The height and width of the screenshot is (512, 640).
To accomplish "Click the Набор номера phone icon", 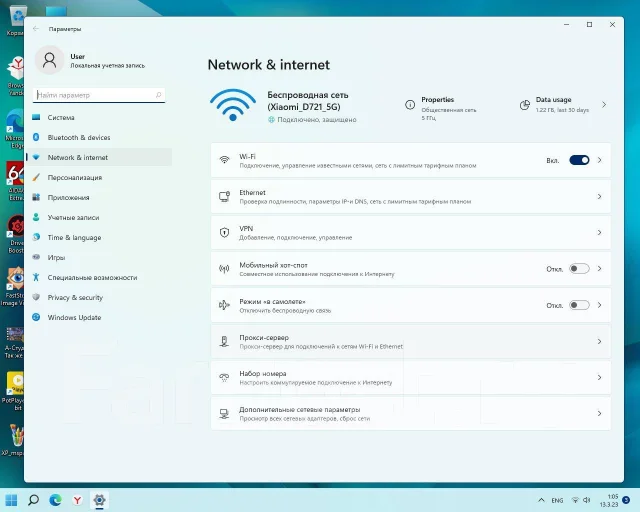I will pyautogui.click(x=224, y=377).
